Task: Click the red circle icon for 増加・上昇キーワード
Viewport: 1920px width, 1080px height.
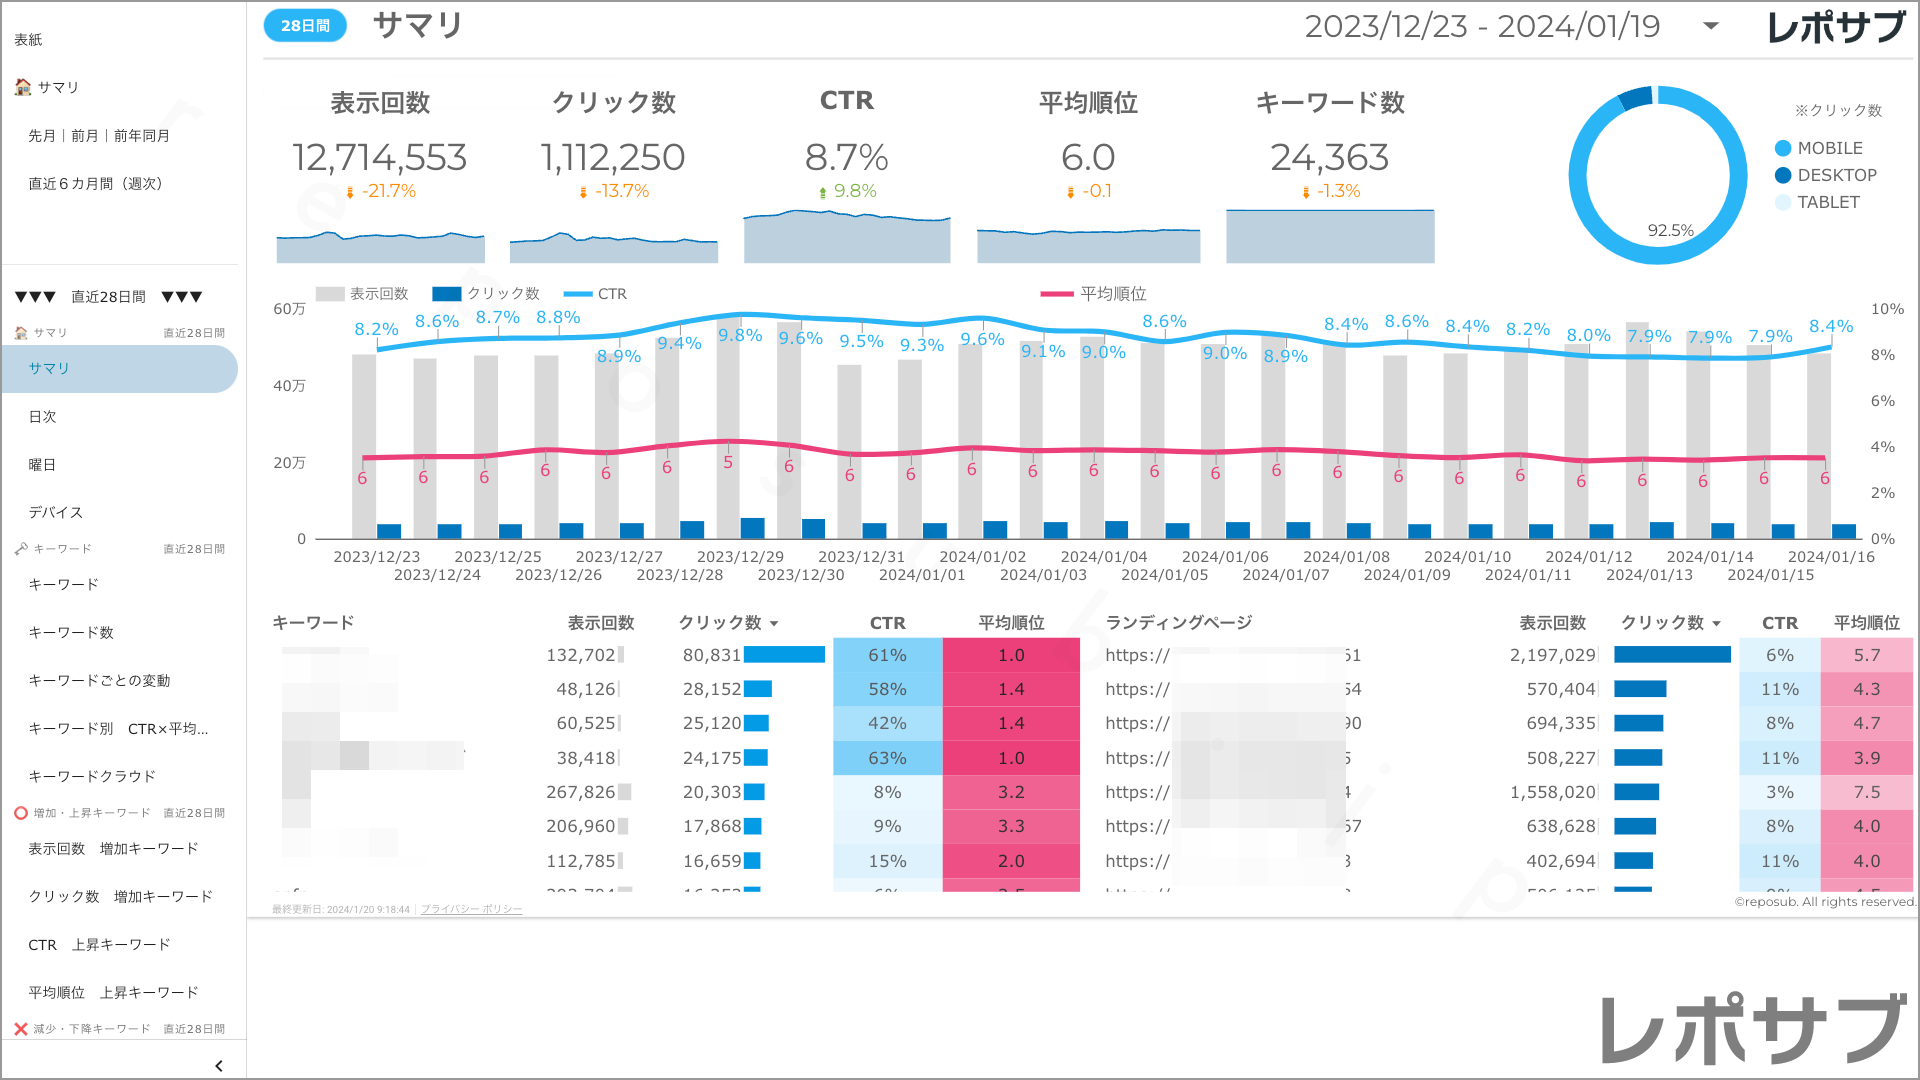Action: [20, 813]
